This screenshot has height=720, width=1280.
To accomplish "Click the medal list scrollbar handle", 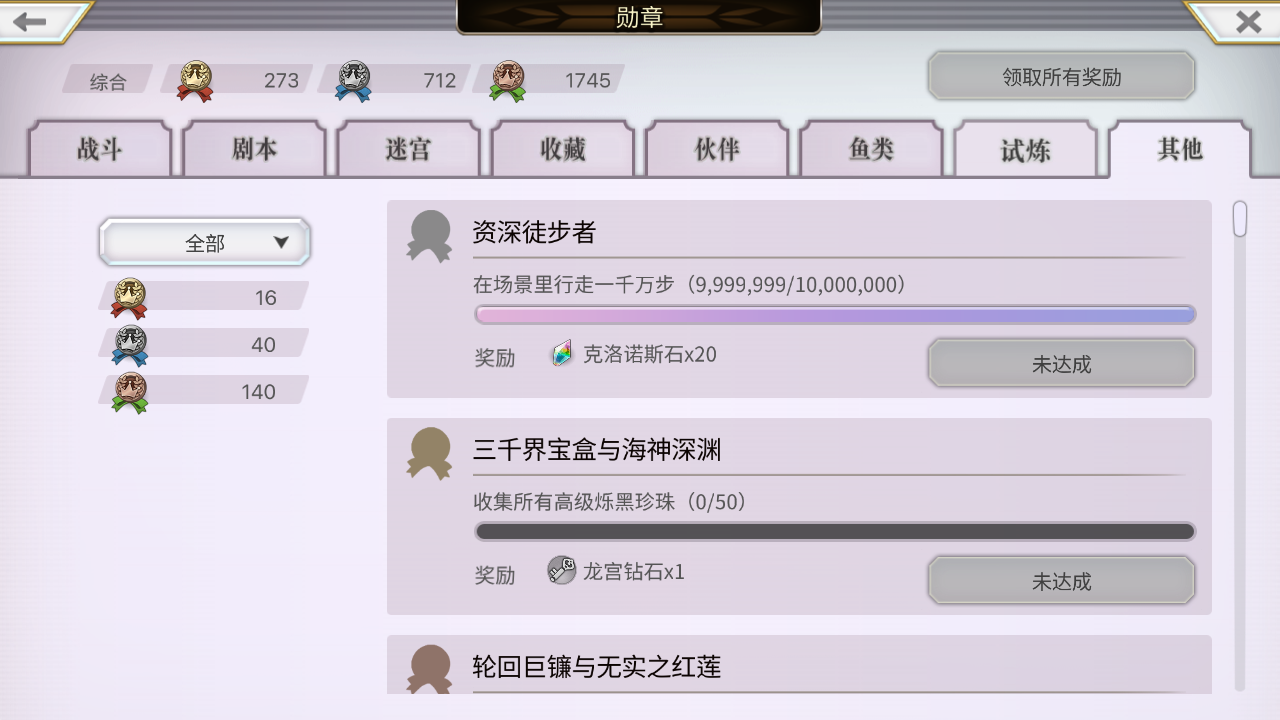I will click(x=1240, y=219).
